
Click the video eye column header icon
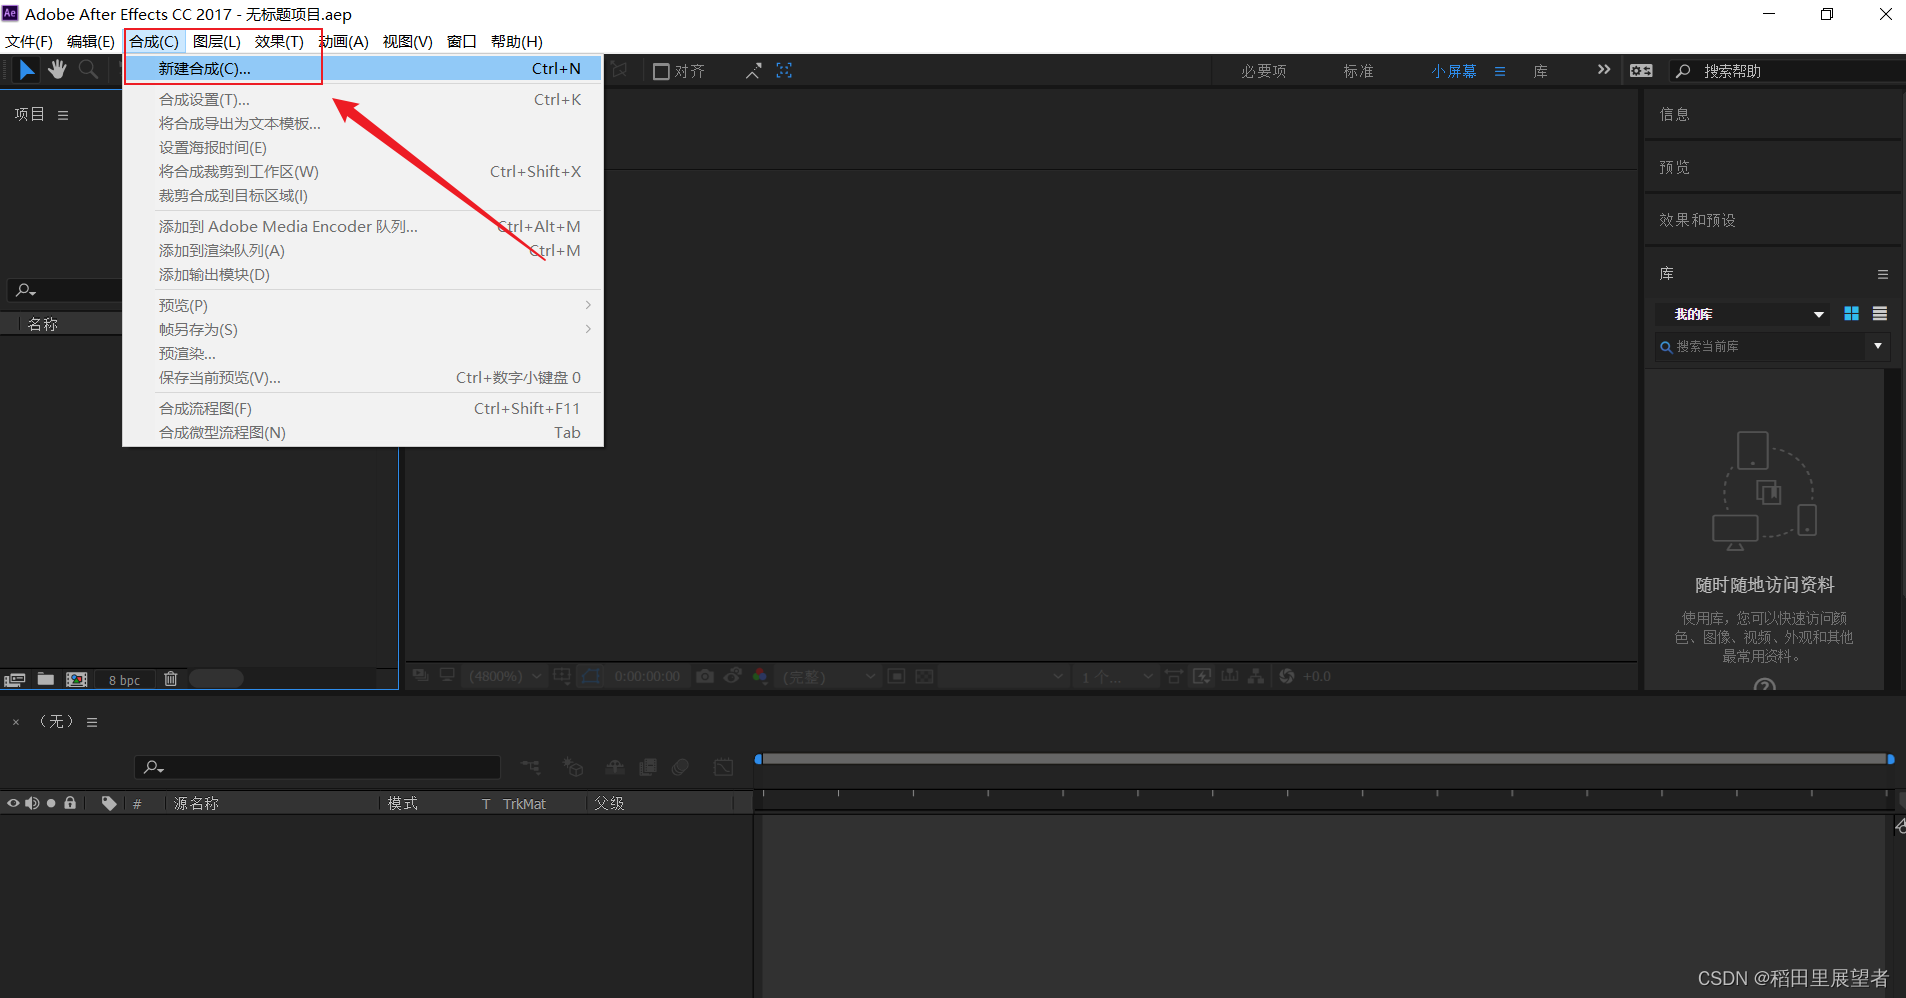click(x=13, y=803)
